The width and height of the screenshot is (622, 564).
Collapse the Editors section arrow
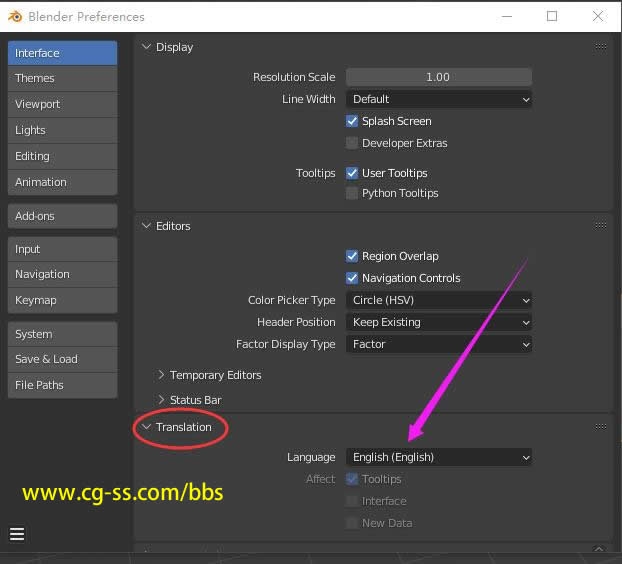coord(146,226)
